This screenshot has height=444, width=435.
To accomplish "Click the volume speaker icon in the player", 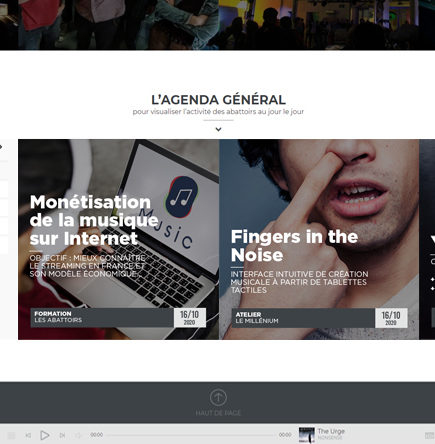I will [78, 435].
